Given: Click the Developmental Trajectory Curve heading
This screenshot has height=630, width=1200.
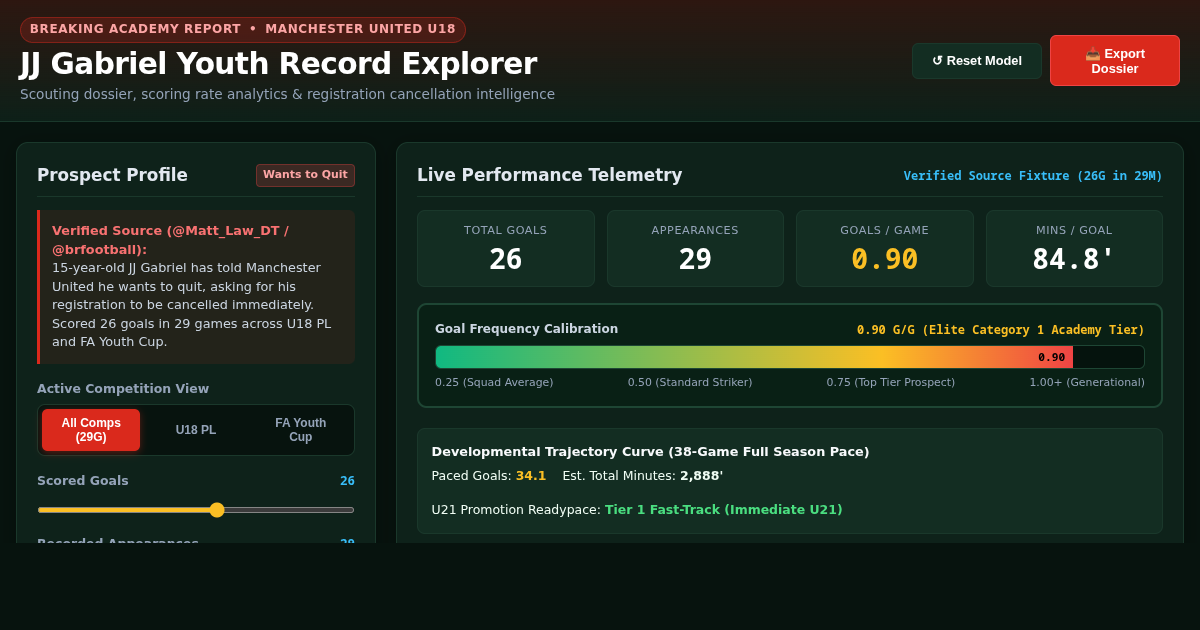Looking at the screenshot, I should [650, 452].
